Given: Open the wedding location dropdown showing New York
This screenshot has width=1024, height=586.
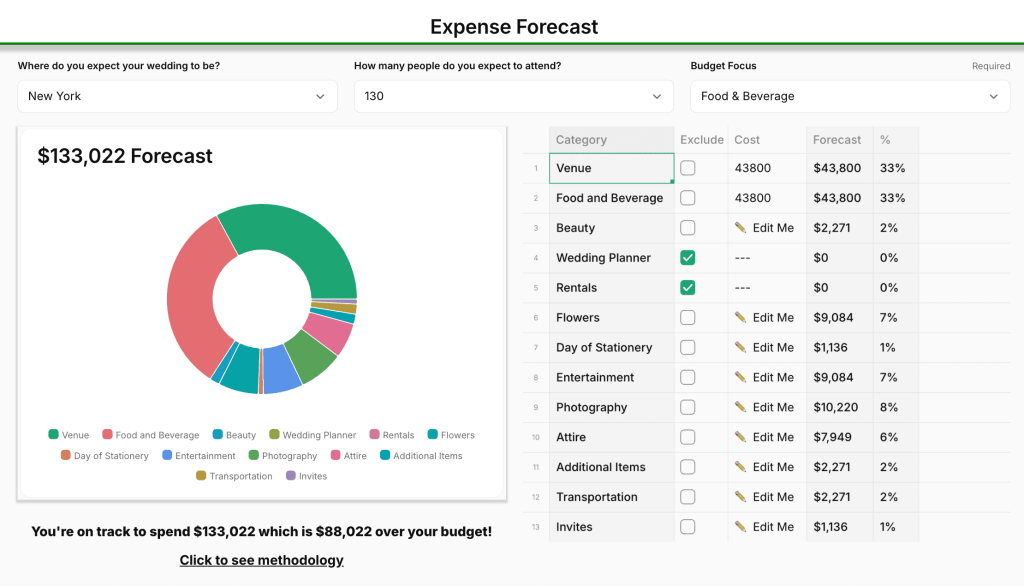Looking at the screenshot, I should pos(176,97).
